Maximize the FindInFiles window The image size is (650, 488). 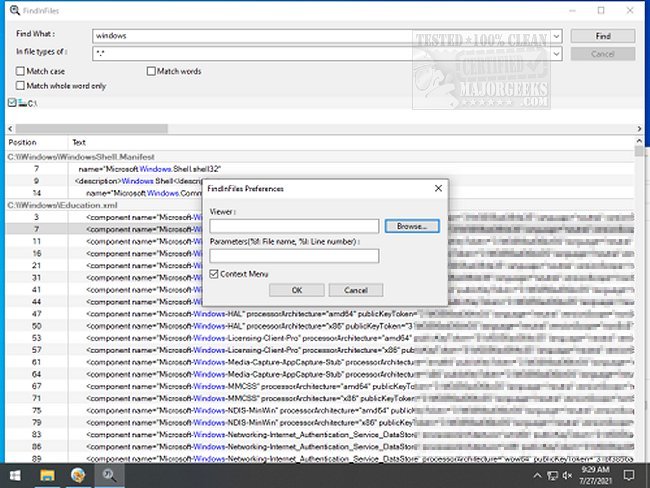tap(601, 10)
